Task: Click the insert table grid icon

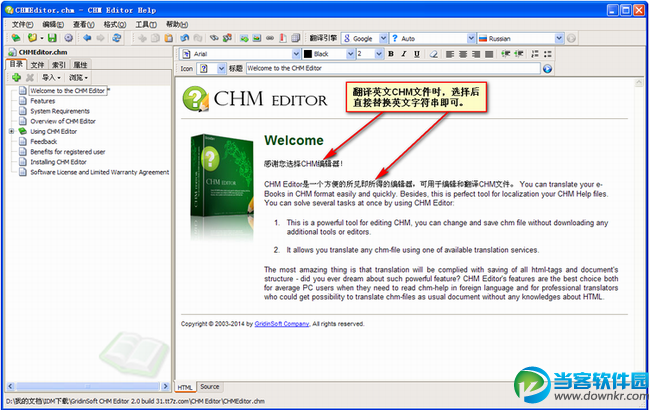Action: 296,38
